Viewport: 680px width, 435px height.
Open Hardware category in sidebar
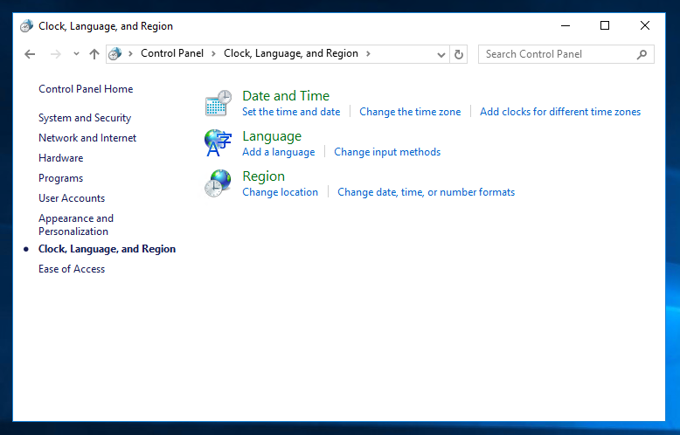pyautogui.click(x=61, y=158)
